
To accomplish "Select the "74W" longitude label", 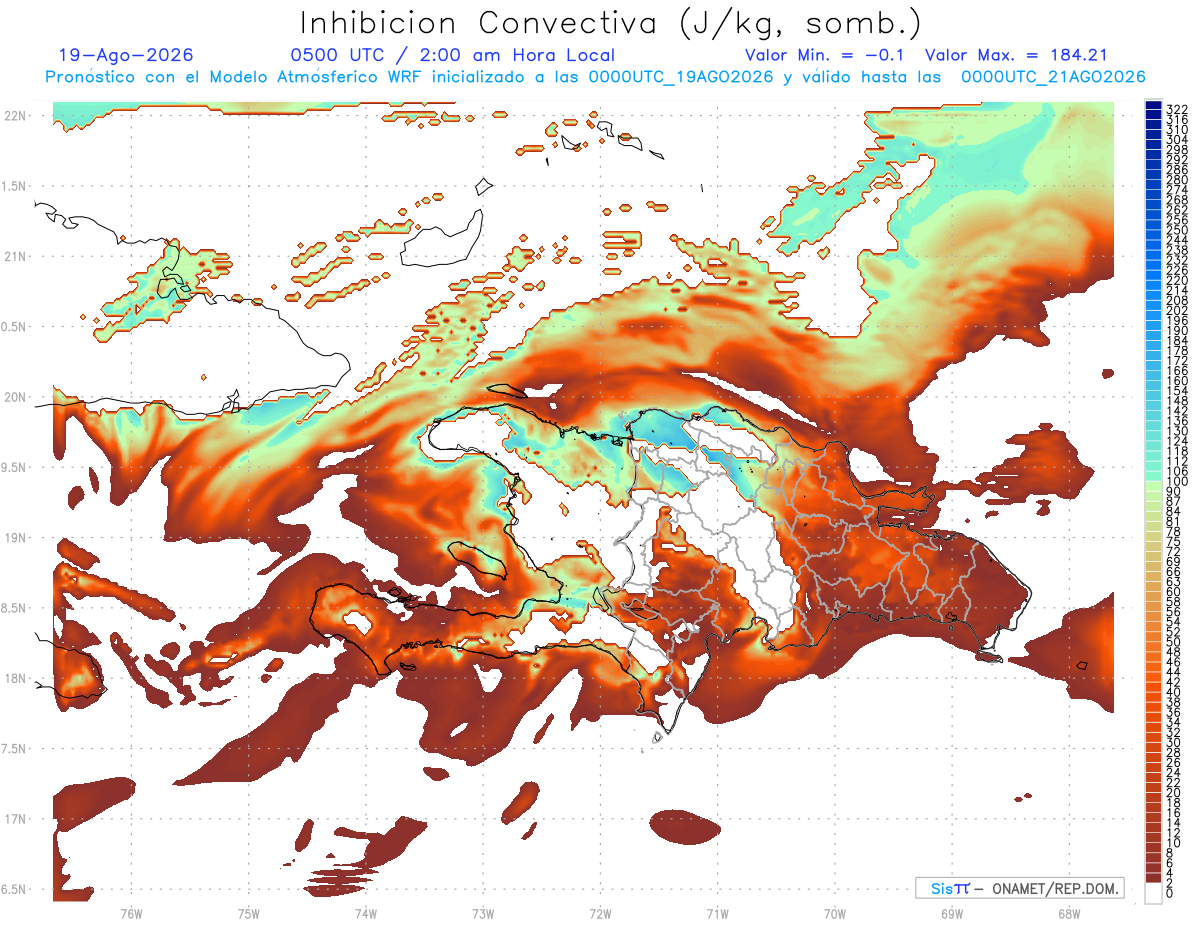I will tap(366, 913).
